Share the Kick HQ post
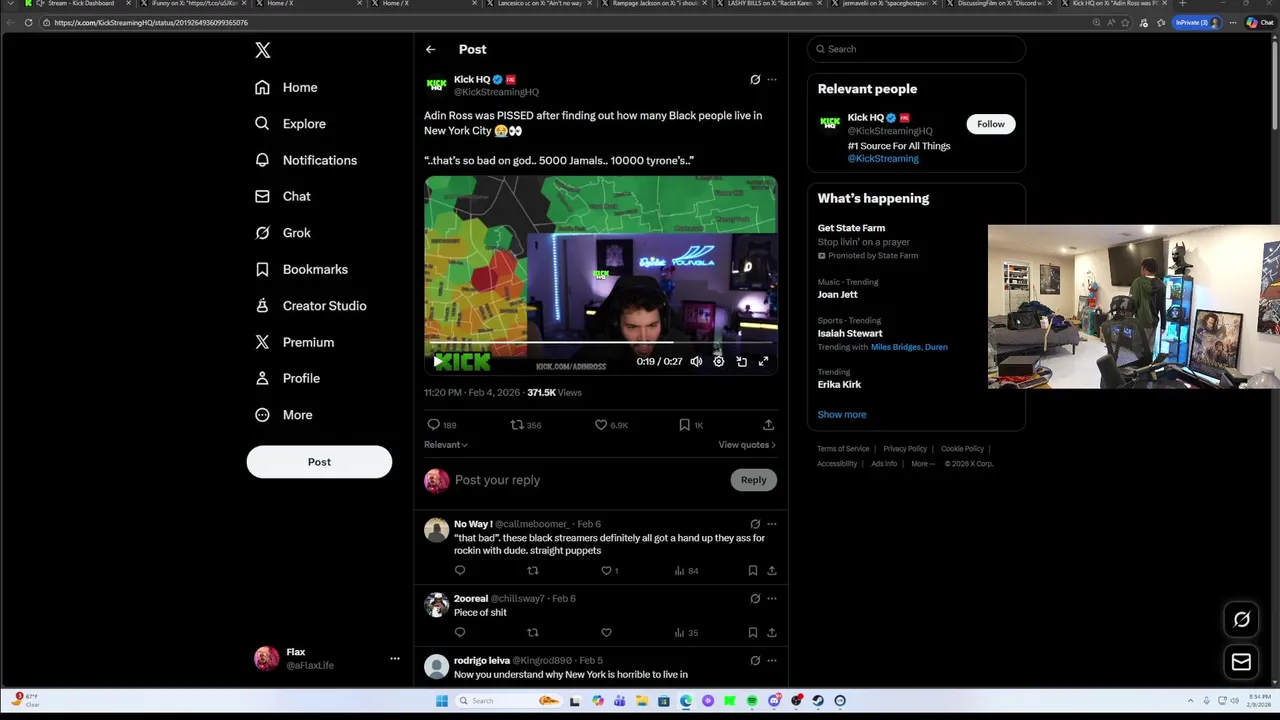1280x720 pixels. point(768,425)
